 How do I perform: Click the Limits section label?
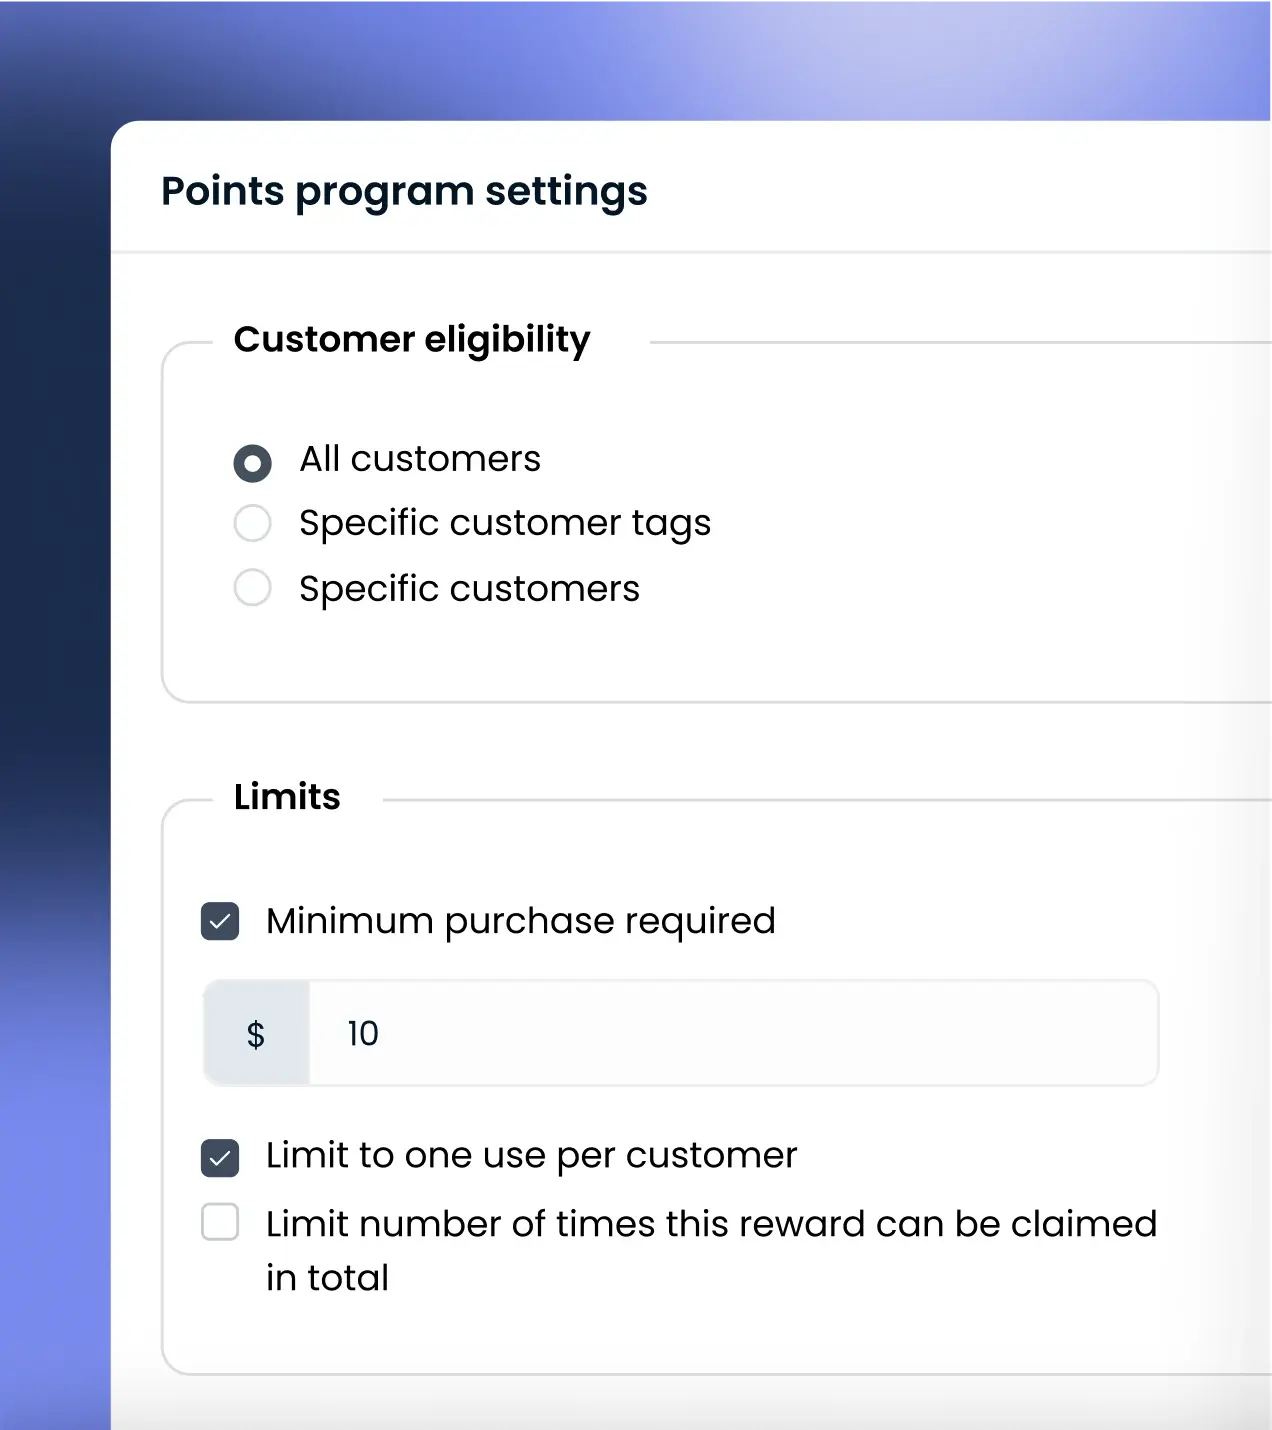pyautogui.click(x=287, y=796)
